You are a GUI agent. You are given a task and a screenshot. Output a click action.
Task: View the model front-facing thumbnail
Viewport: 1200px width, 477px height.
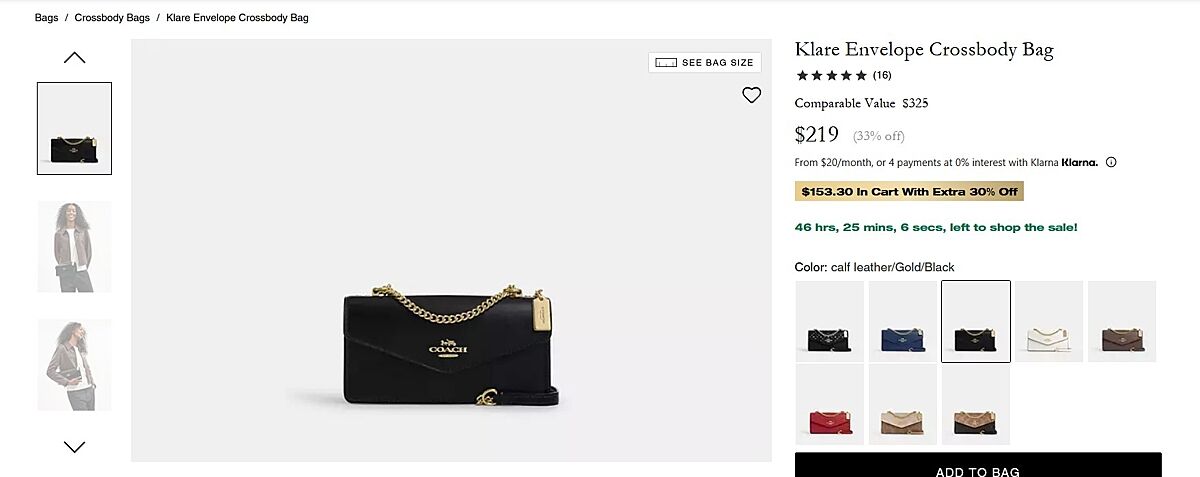click(x=75, y=247)
